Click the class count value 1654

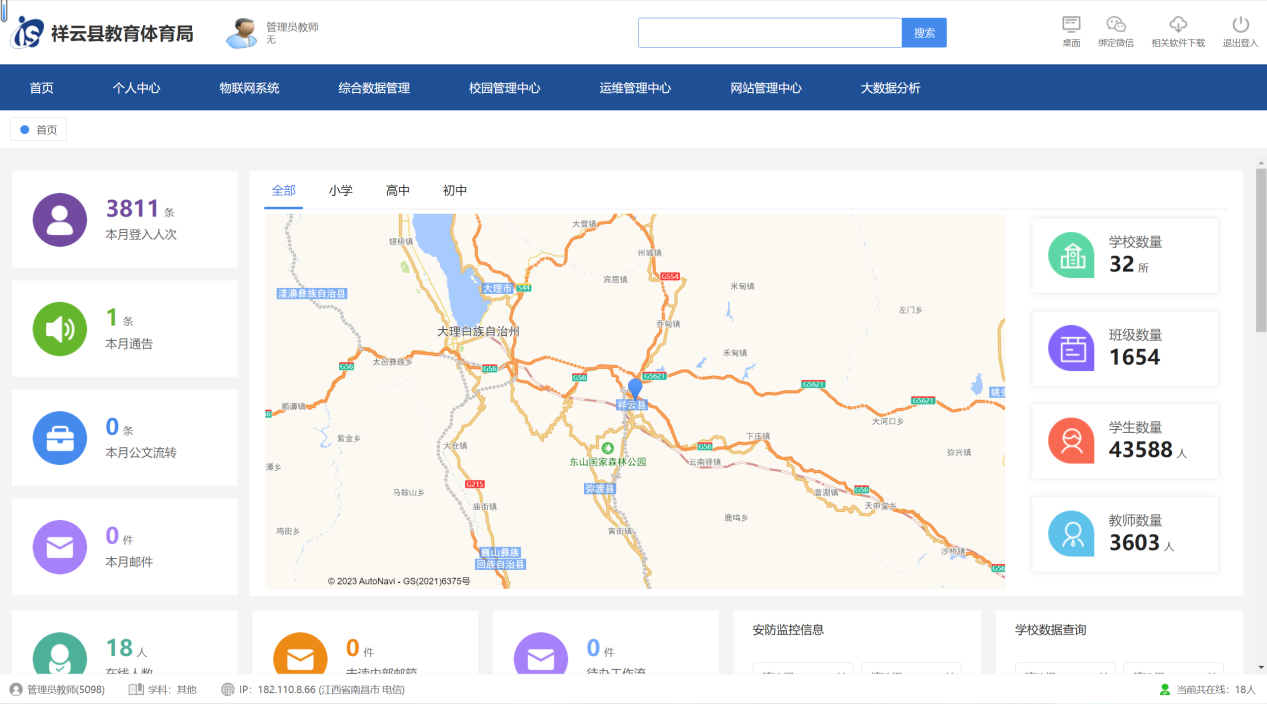click(1135, 357)
